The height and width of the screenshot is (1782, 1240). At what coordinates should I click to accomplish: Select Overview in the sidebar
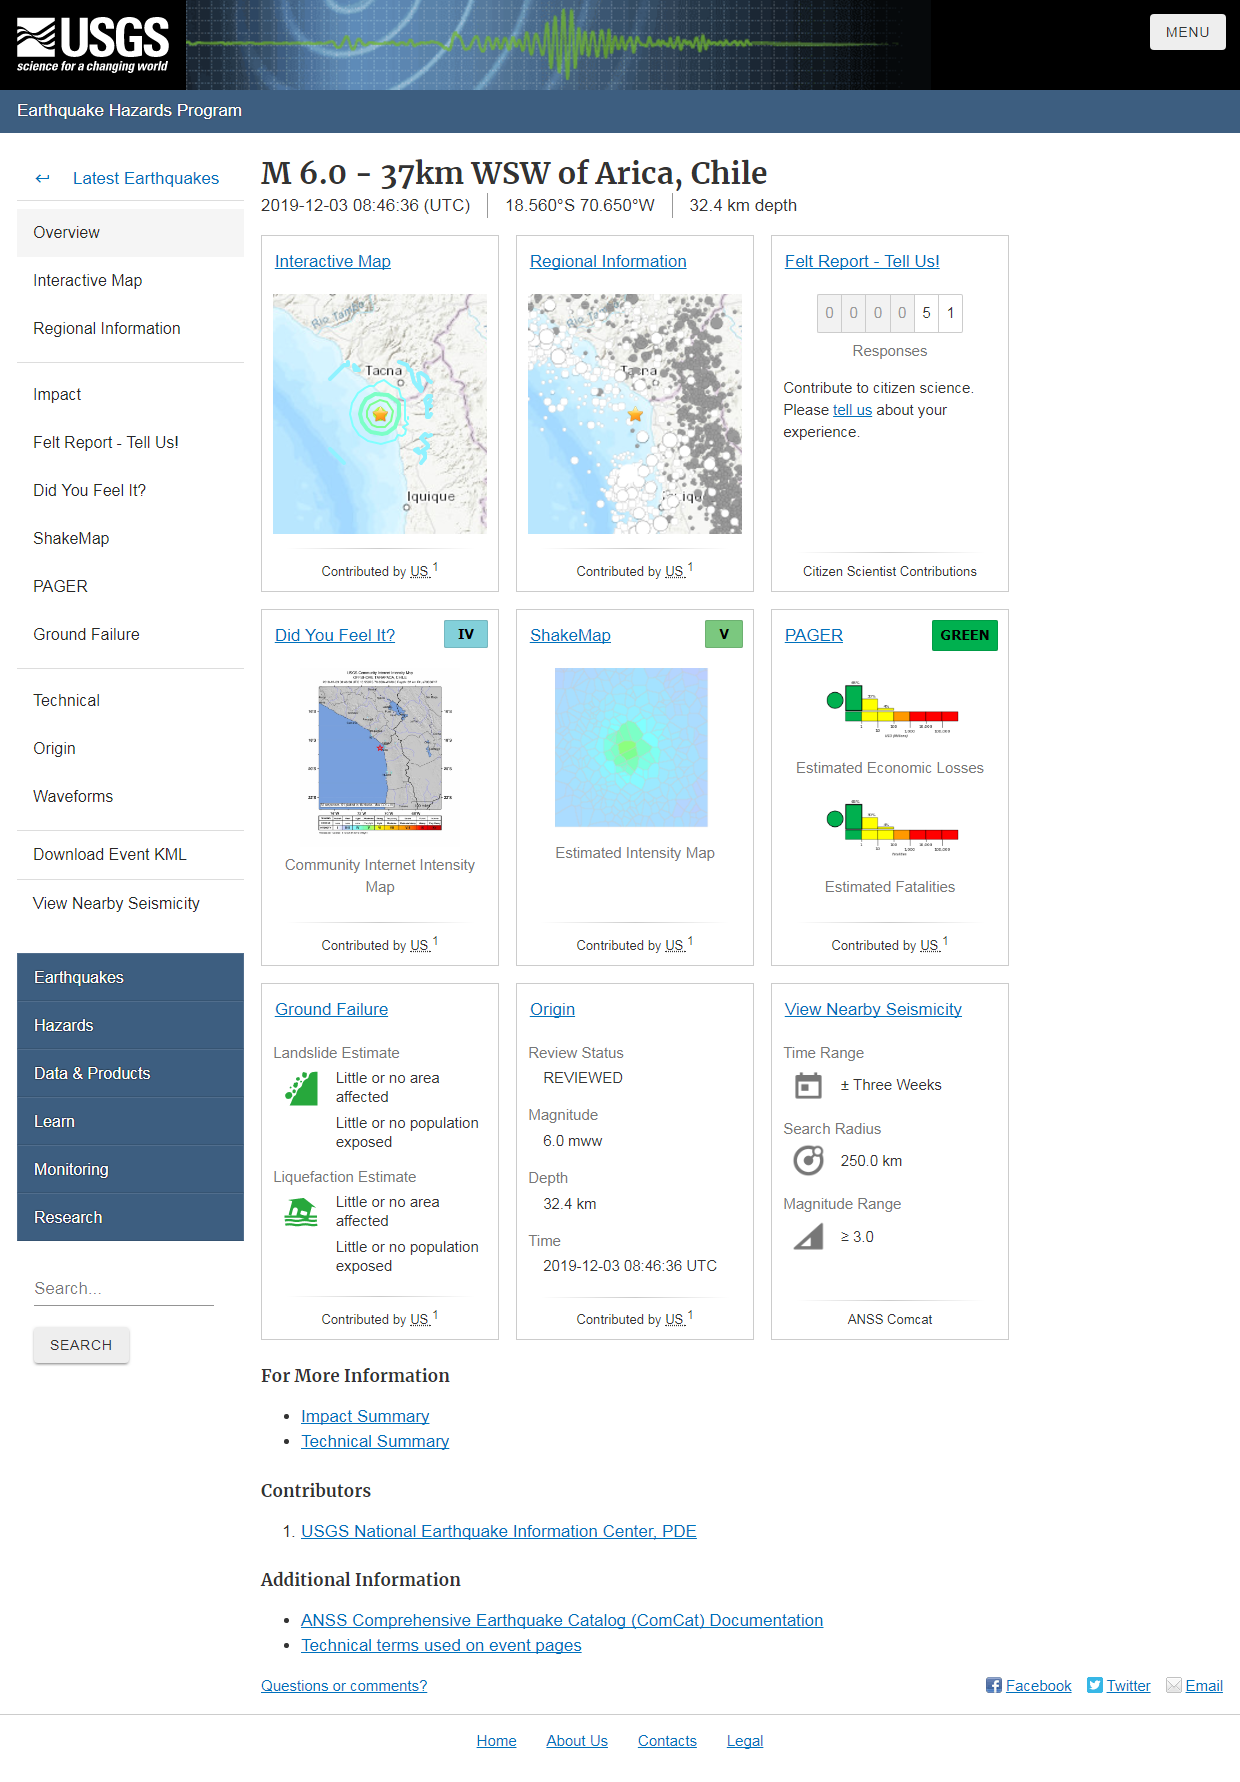(x=130, y=232)
